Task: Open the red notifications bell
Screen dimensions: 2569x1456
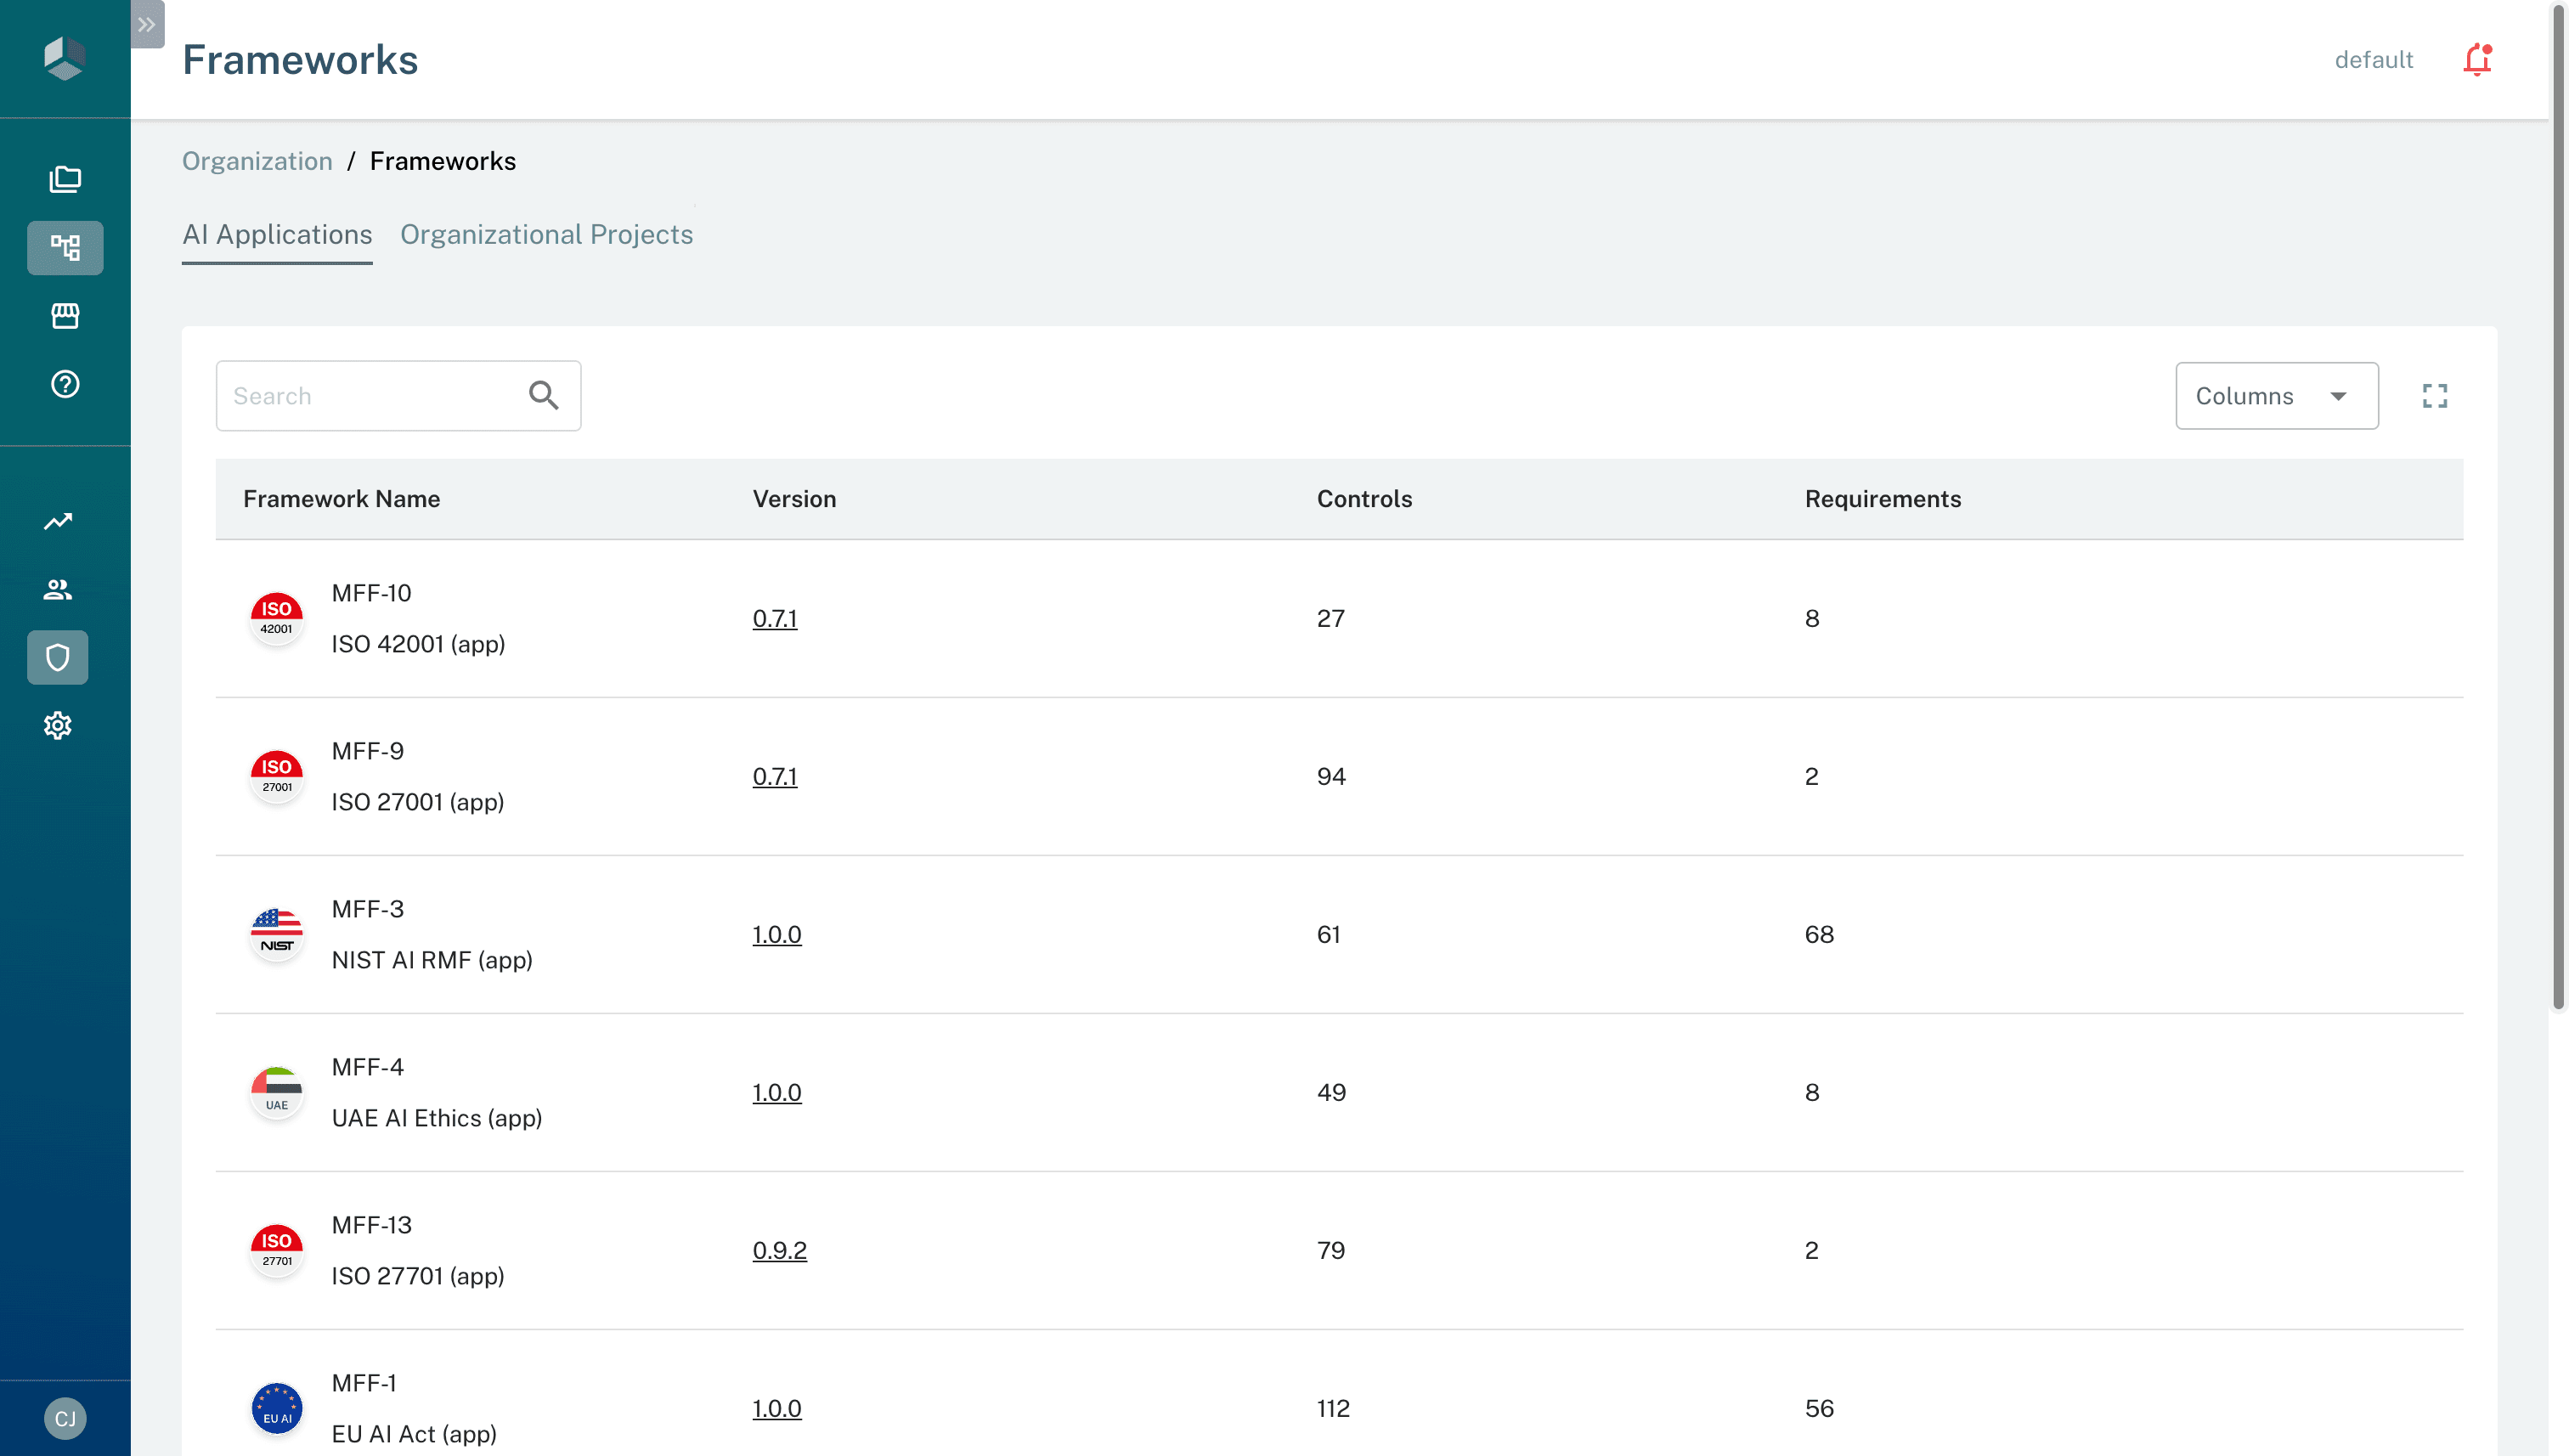Action: coord(2478,59)
